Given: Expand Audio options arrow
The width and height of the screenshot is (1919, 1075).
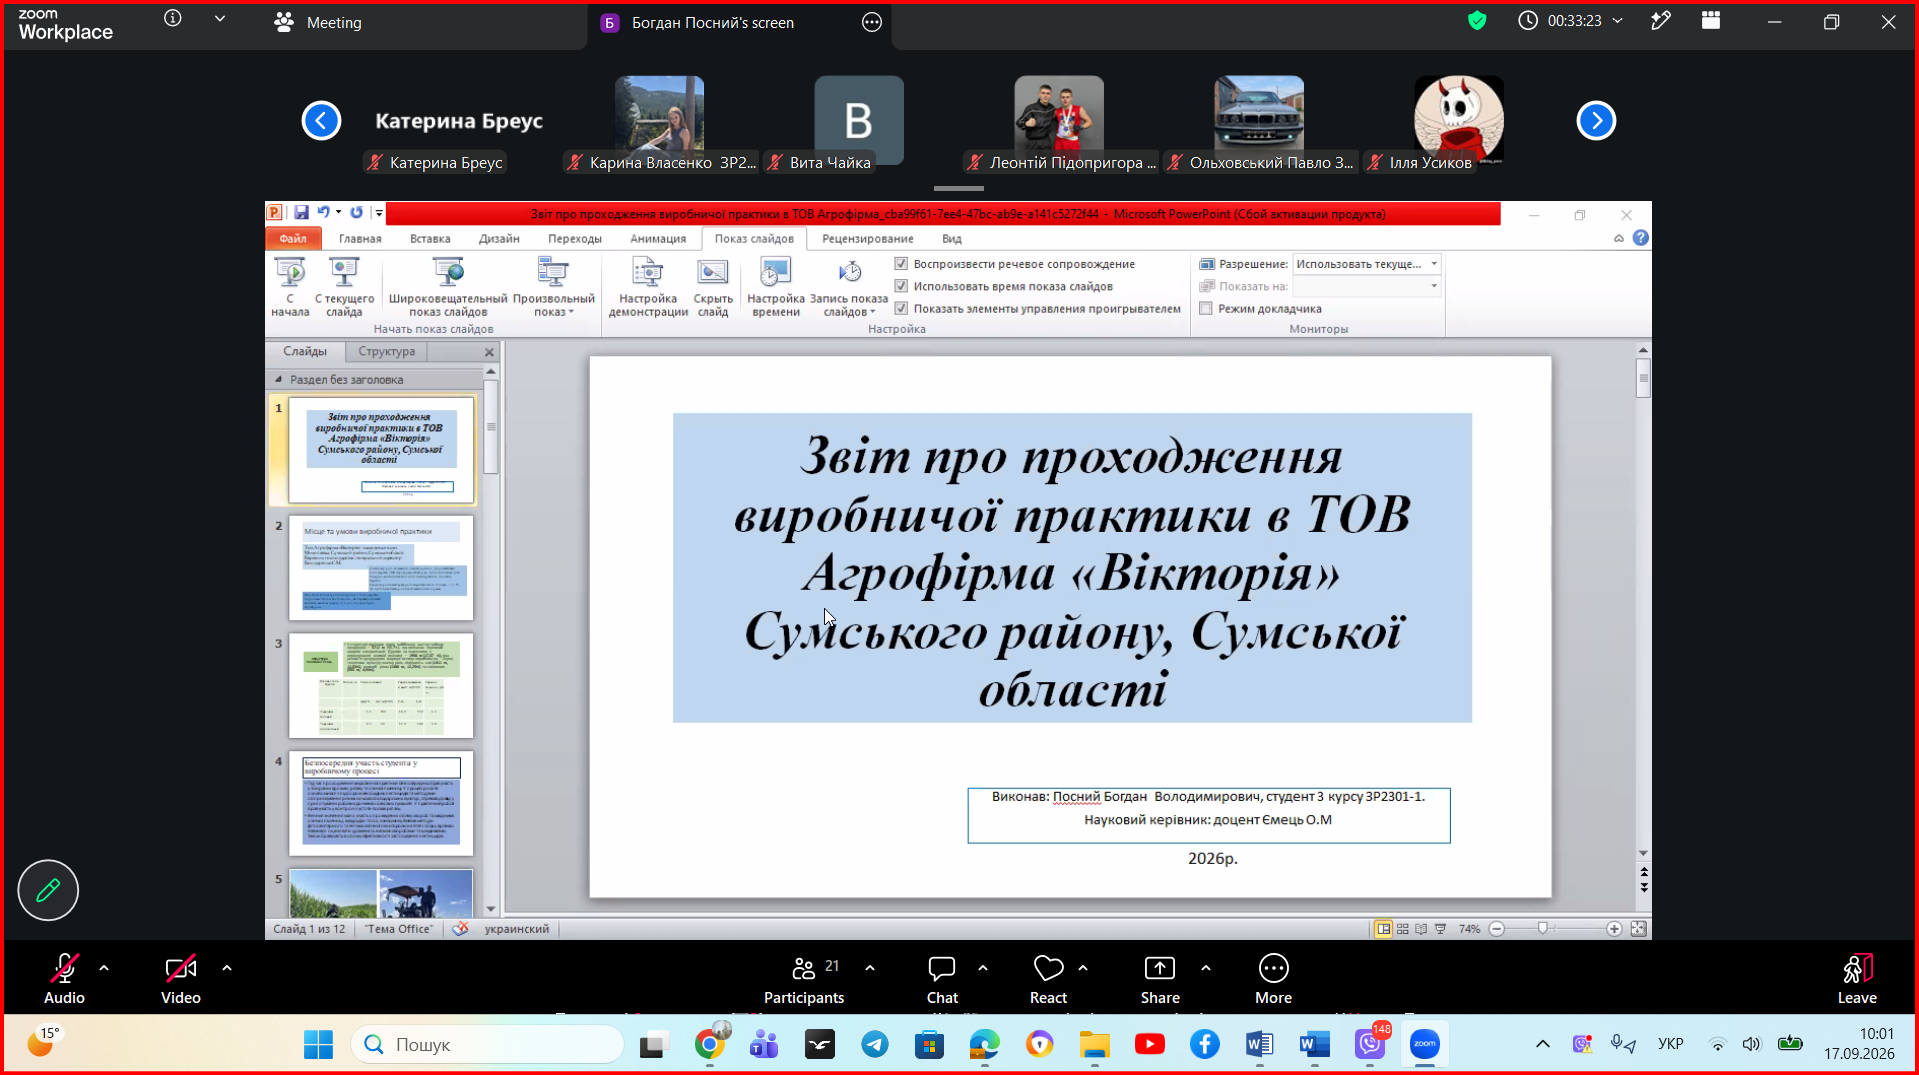Looking at the screenshot, I should click(x=104, y=968).
